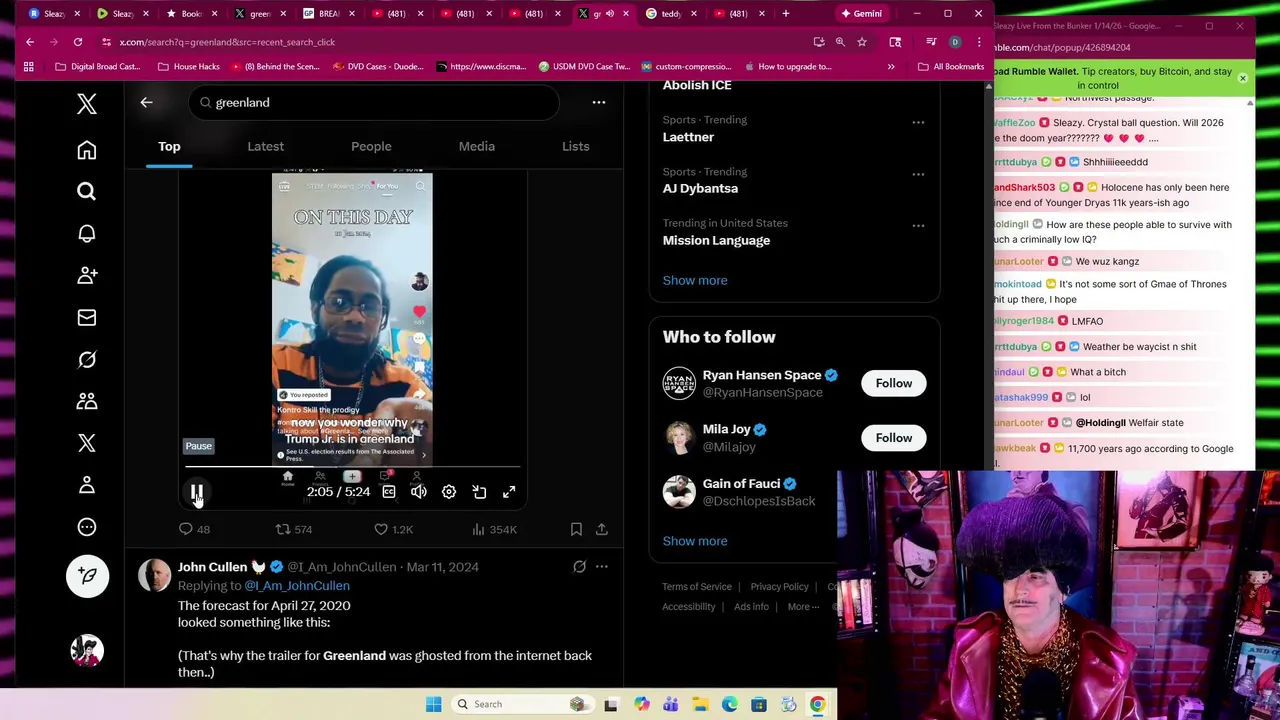1280x720 pixels.
Task: Share the video post
Action: (x=602, y=529)
